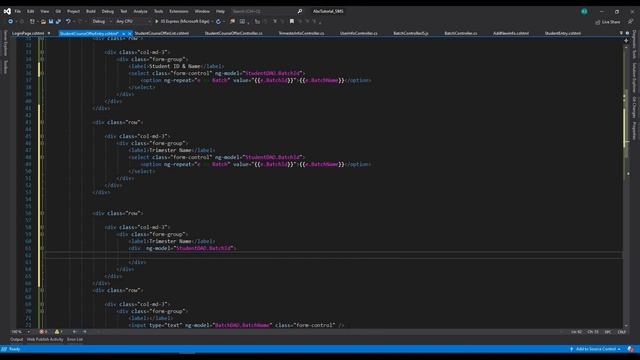The height and width of the screenshot is (360, 640).
Task: Switch to the LoginPage.cshtml tab
Action: point(28,33)
